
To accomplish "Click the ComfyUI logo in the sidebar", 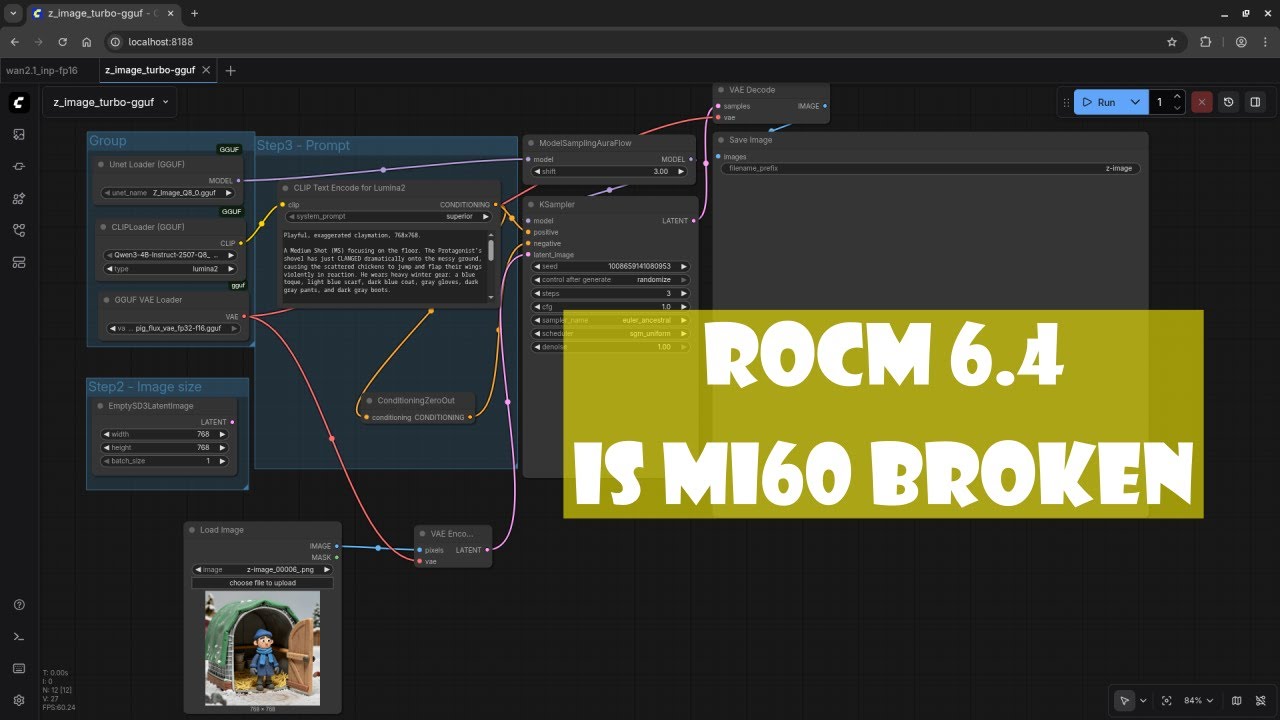I will [19, 103].
